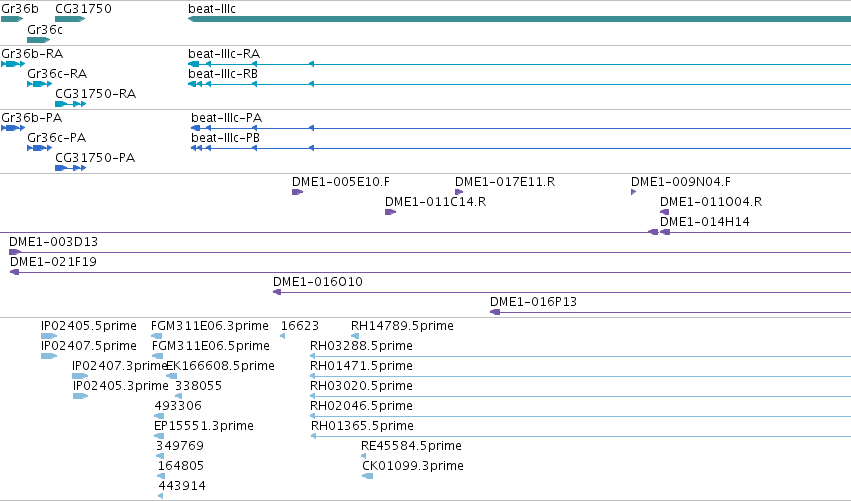
Task: Click the beat-IIIc-RA transcript line
Action: (x=519, y=64)
